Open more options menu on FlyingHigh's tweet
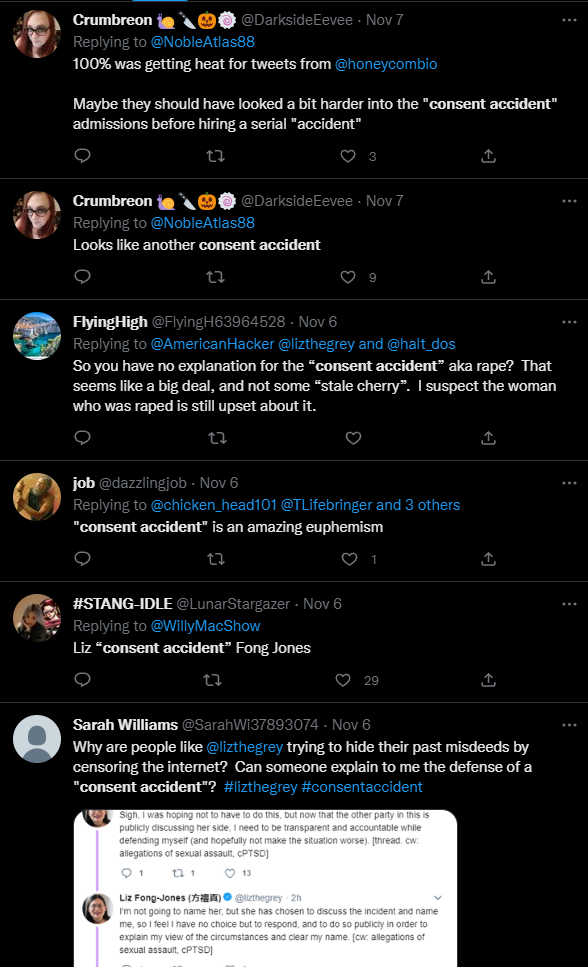The height and width of the screenshot is (967, 588). click(569, 322)
